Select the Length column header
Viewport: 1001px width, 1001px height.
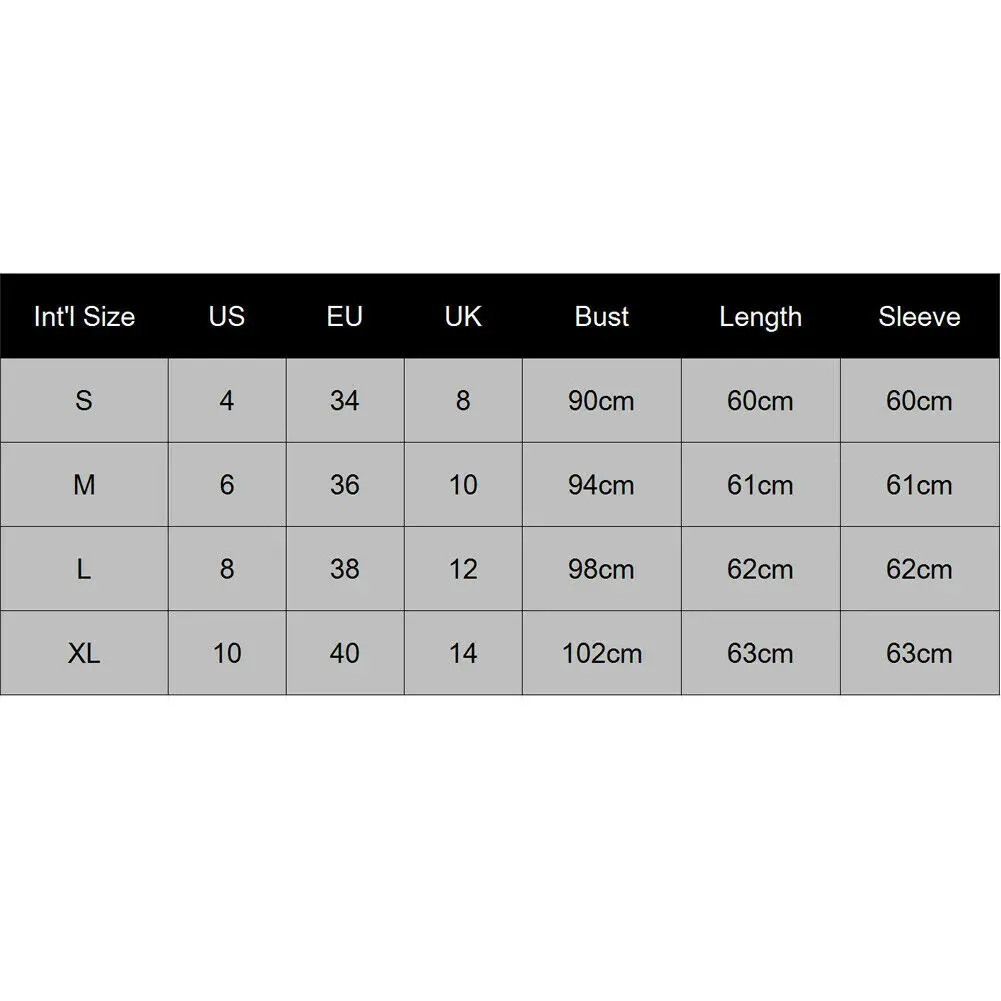(x=760, y=317)
